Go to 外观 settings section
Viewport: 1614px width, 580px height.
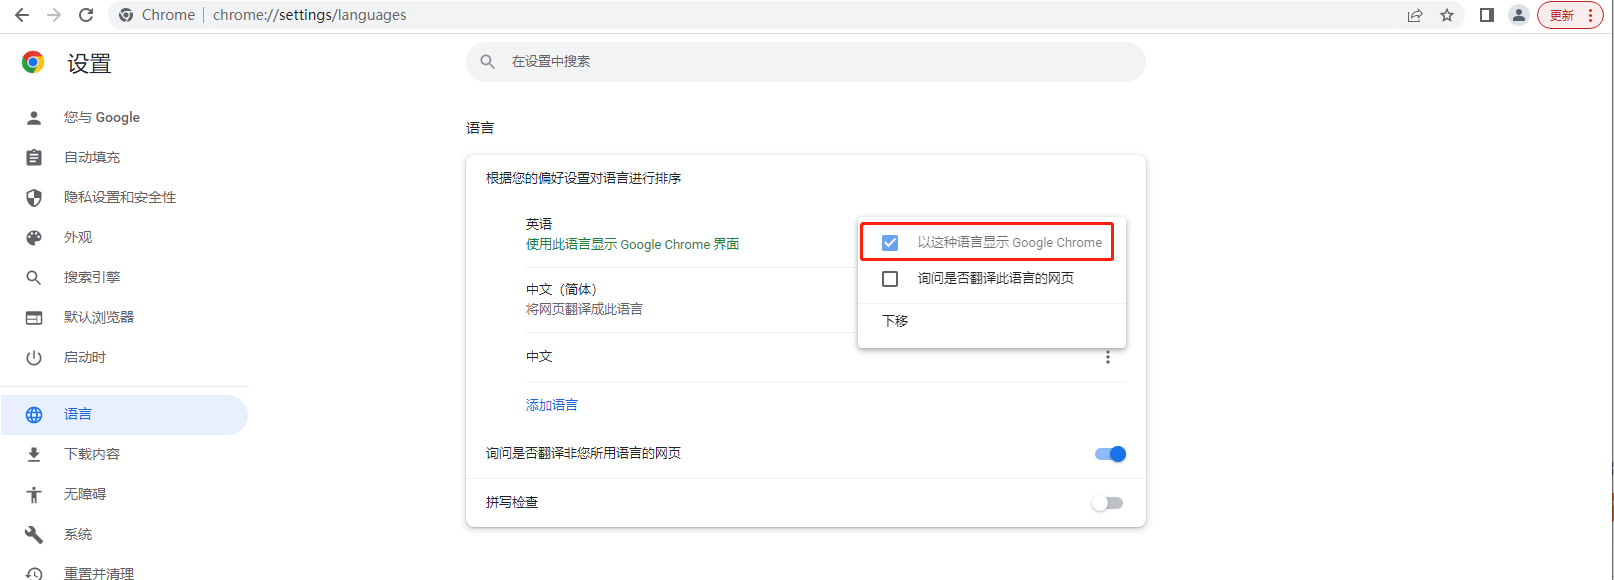point(78,237)
